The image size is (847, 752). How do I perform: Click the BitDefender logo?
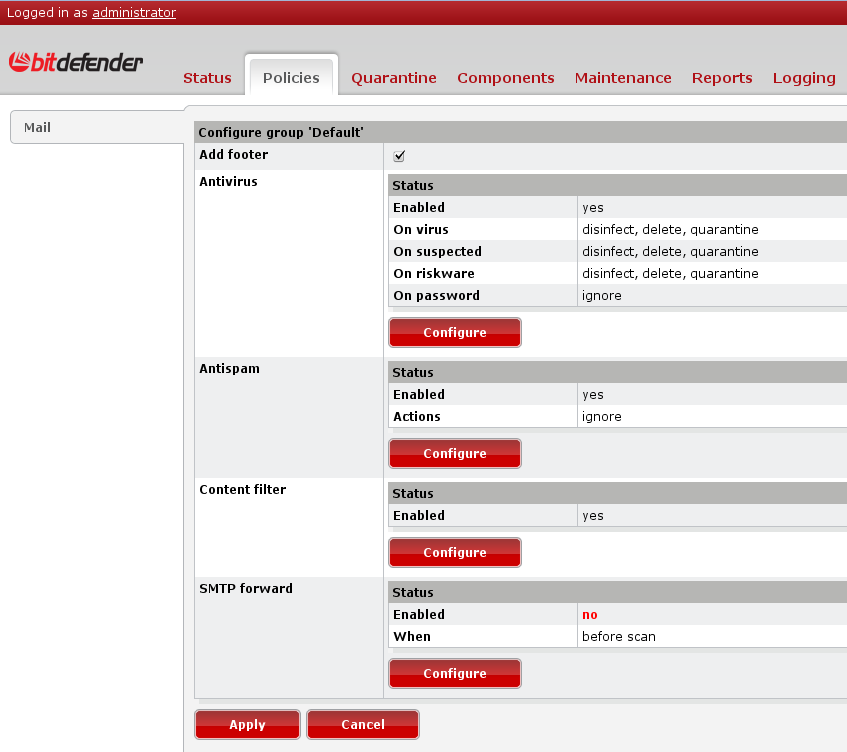pyautogui.click(x=76, y=63)
